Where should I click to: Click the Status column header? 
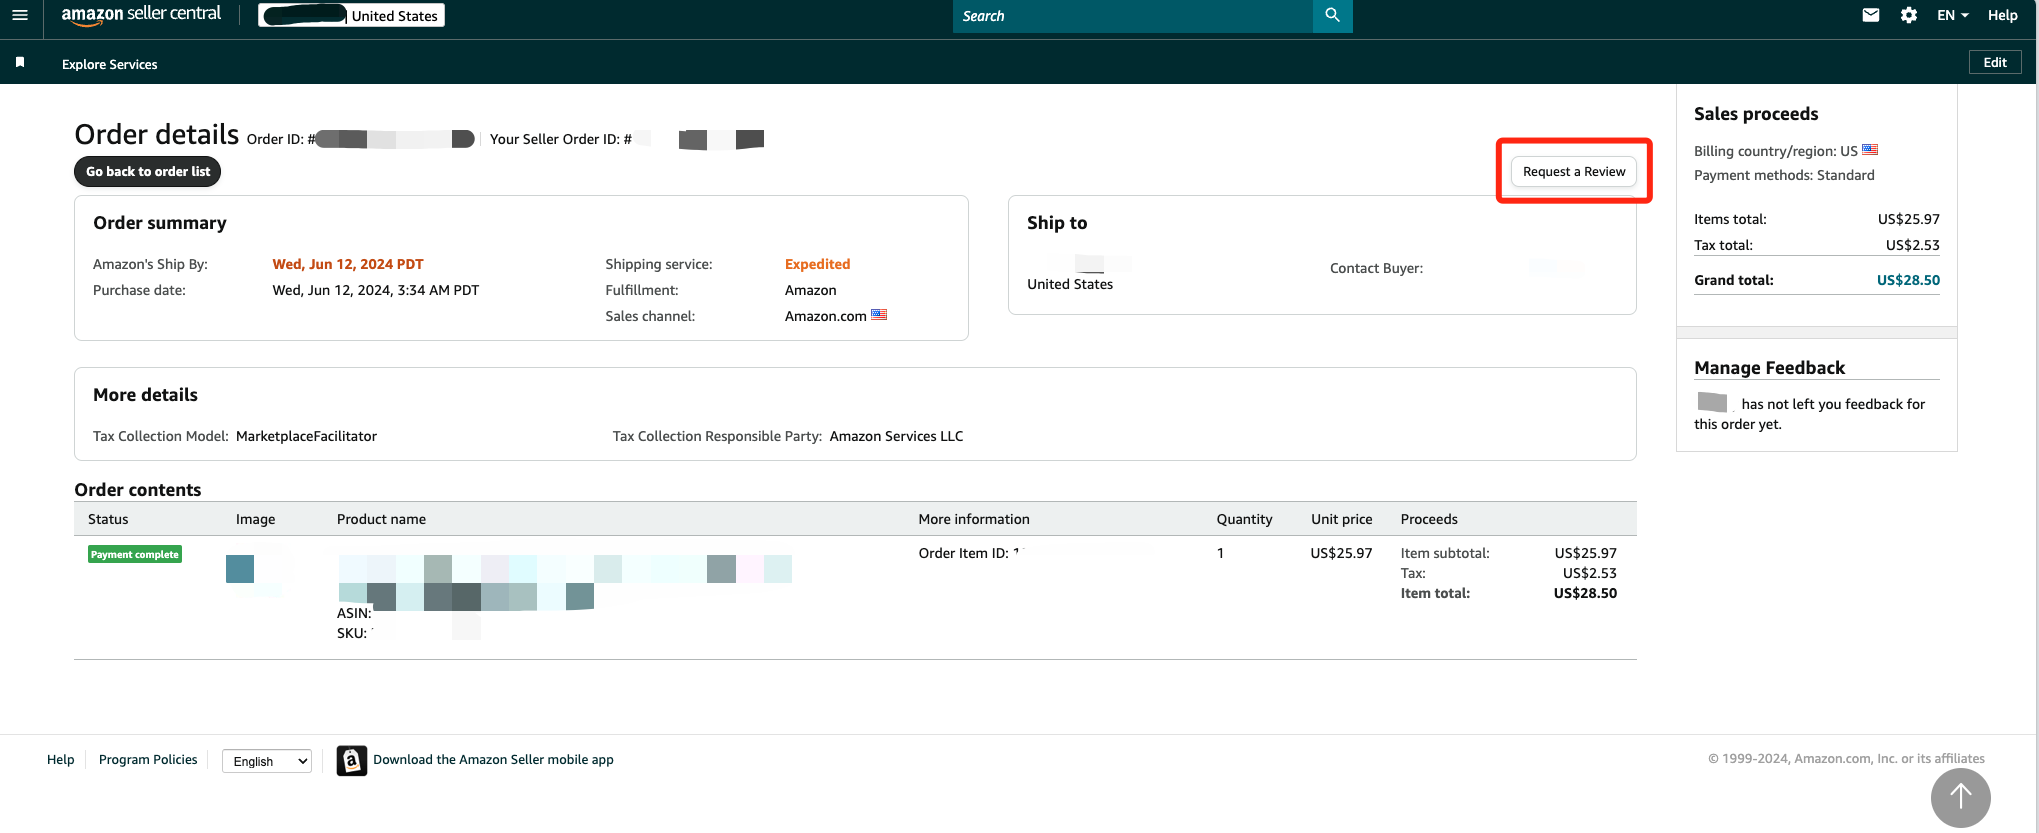point(108,519)
